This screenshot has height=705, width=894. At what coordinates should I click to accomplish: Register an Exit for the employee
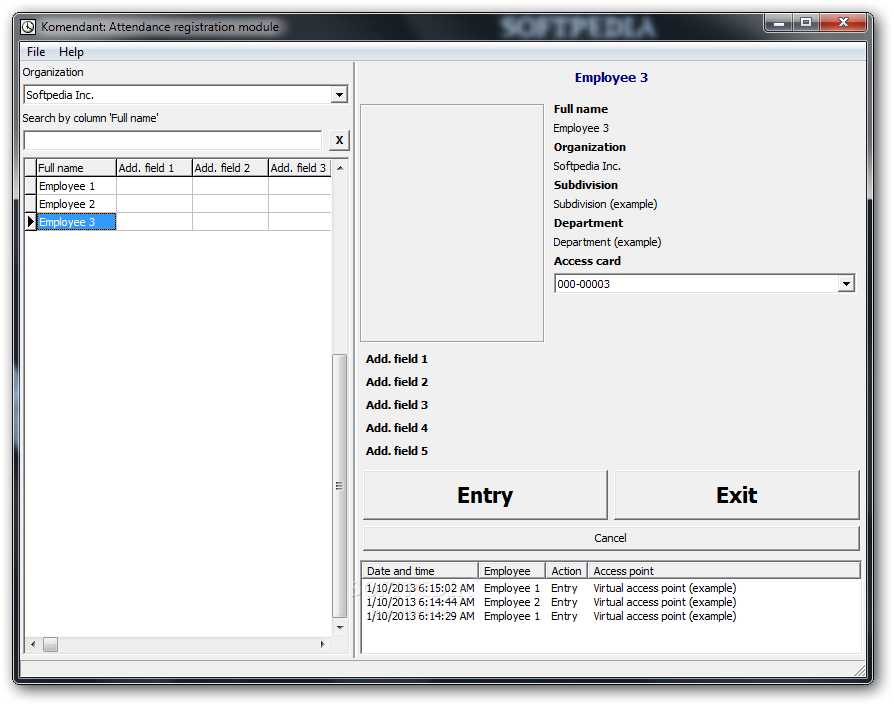737,495
